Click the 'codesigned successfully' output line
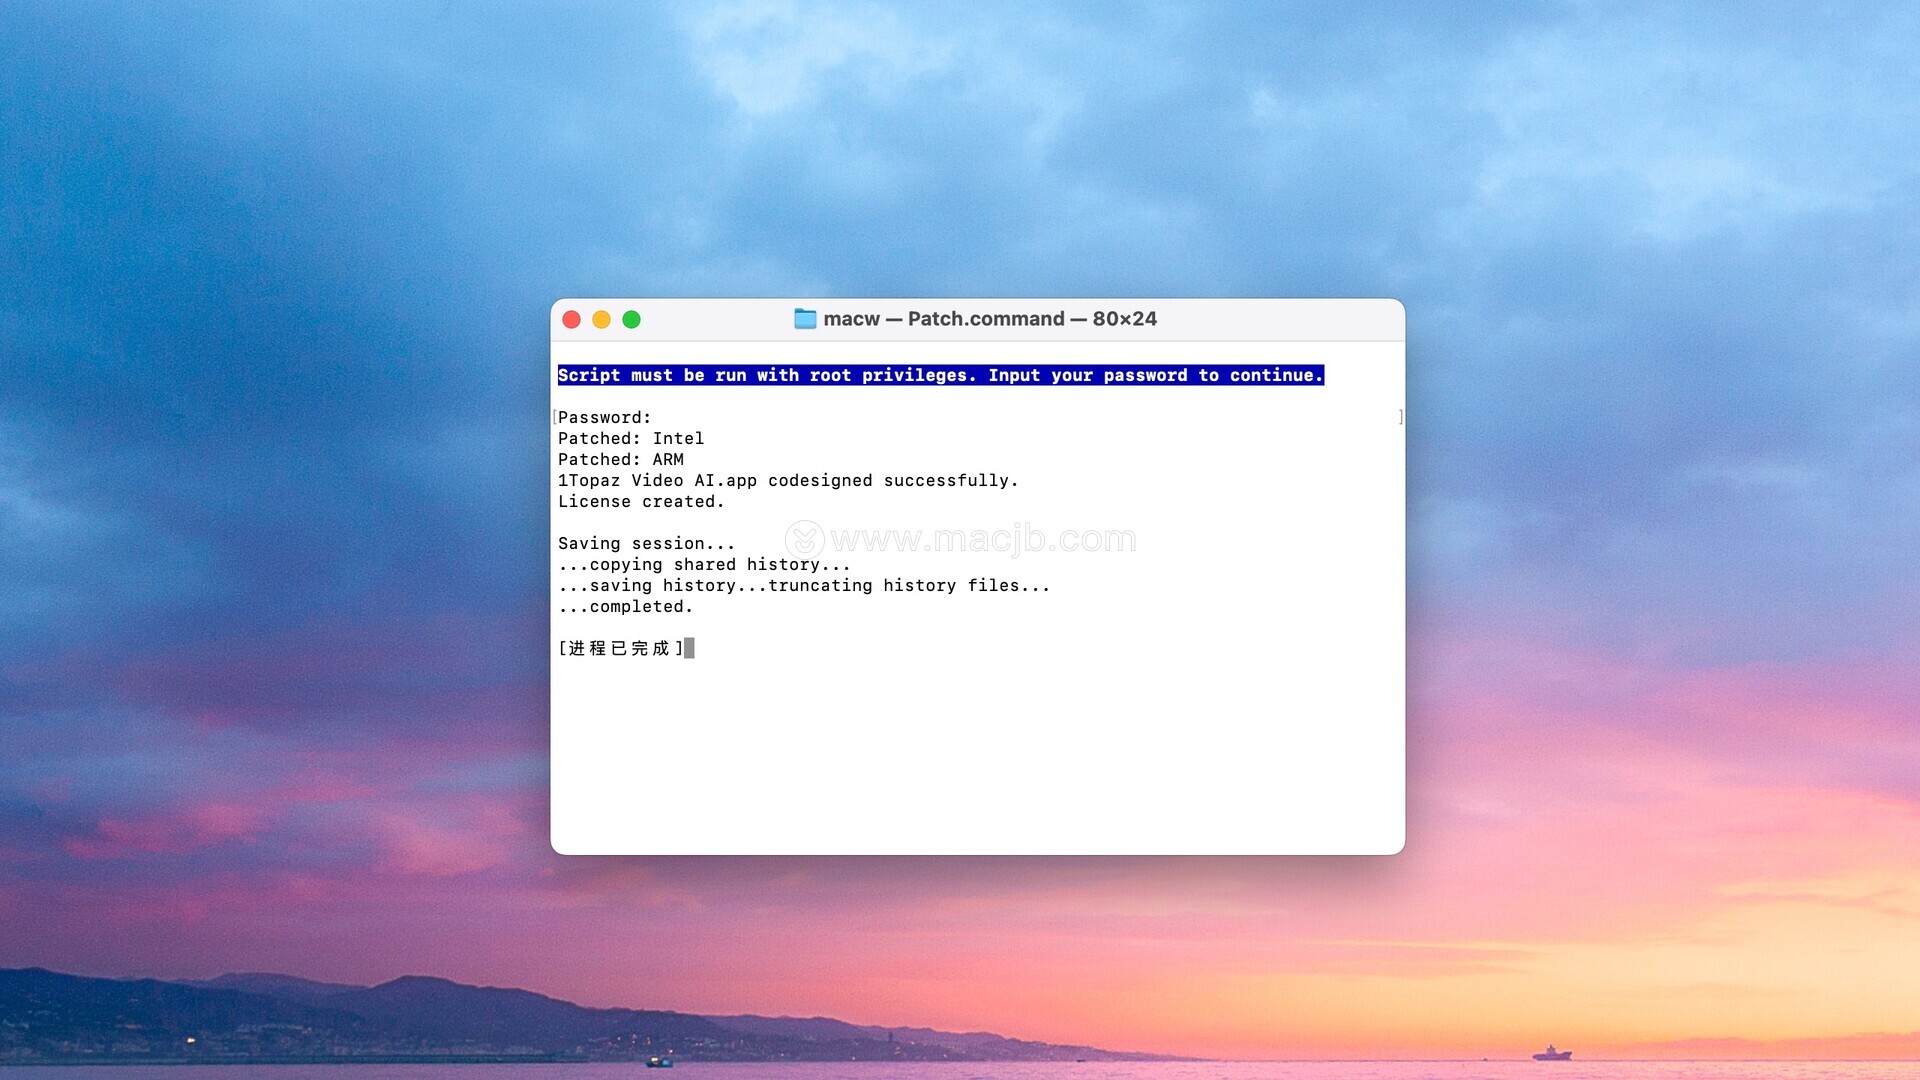 coord(788,480)
